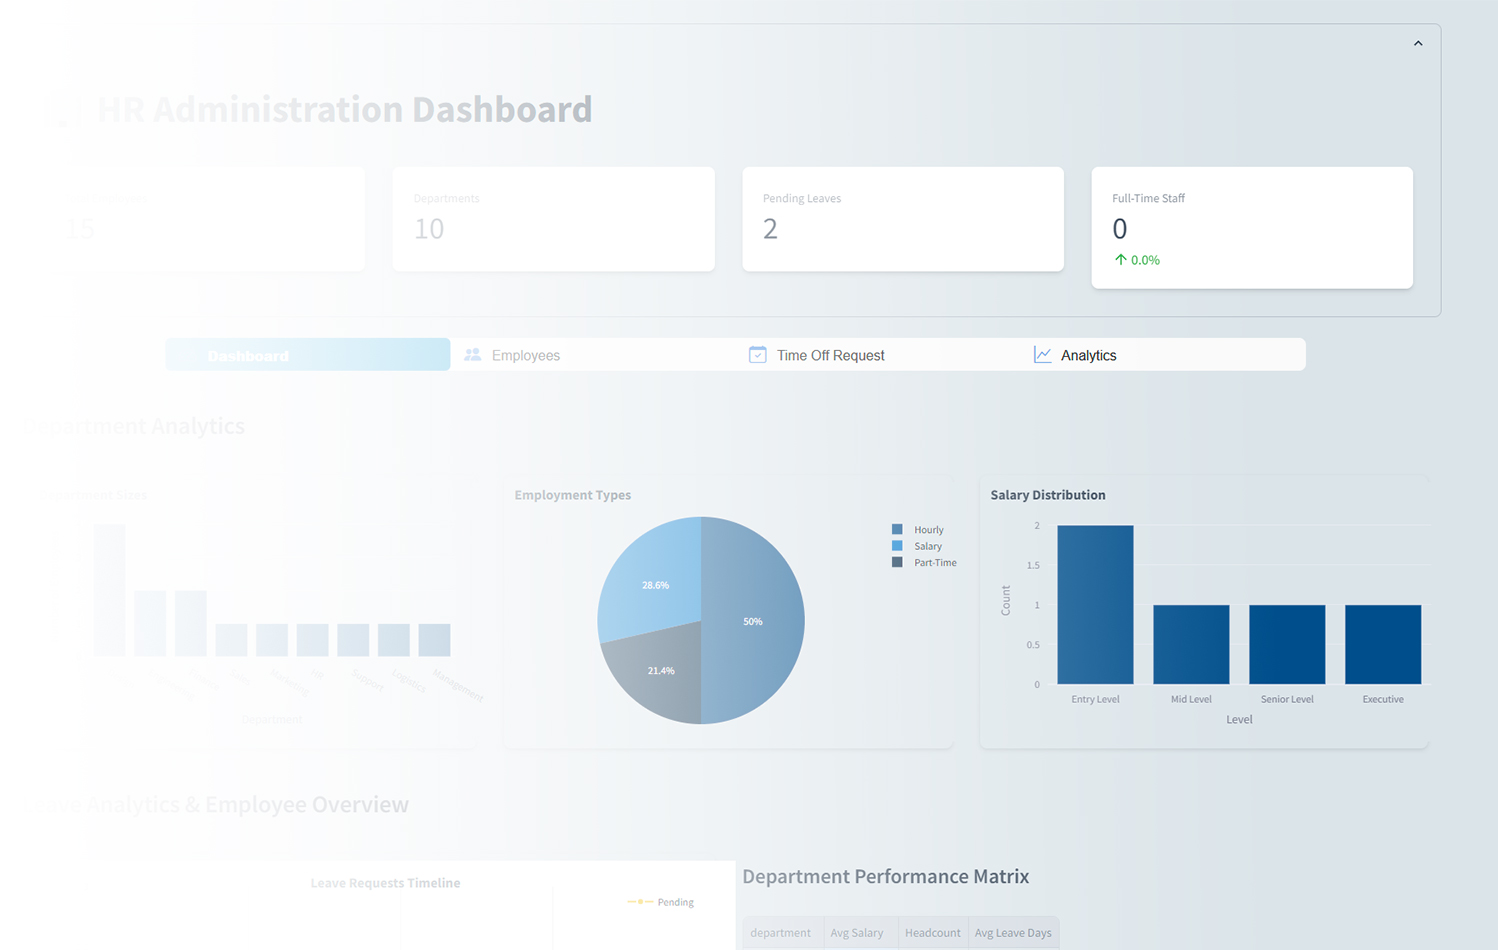
Task: Sort table by Avg Leave Days column
Action: coord(1012,933)
